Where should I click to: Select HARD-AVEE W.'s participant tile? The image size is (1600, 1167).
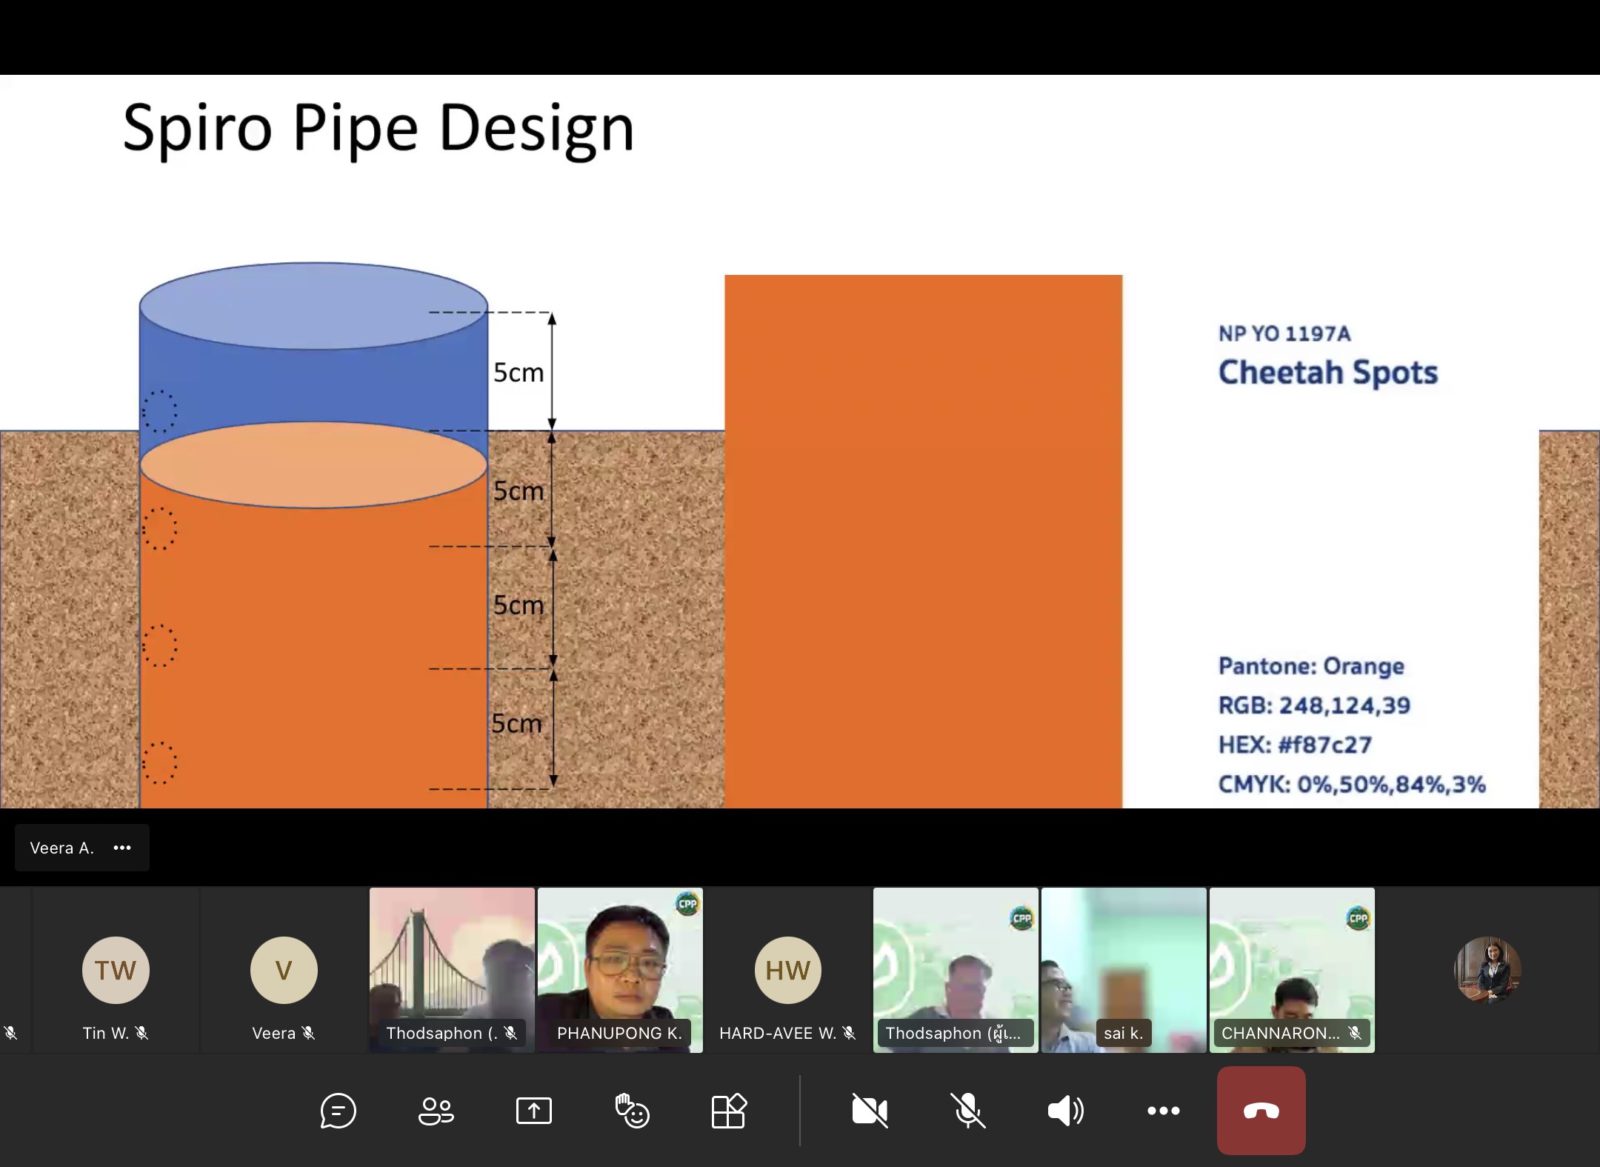click(786, 968)
